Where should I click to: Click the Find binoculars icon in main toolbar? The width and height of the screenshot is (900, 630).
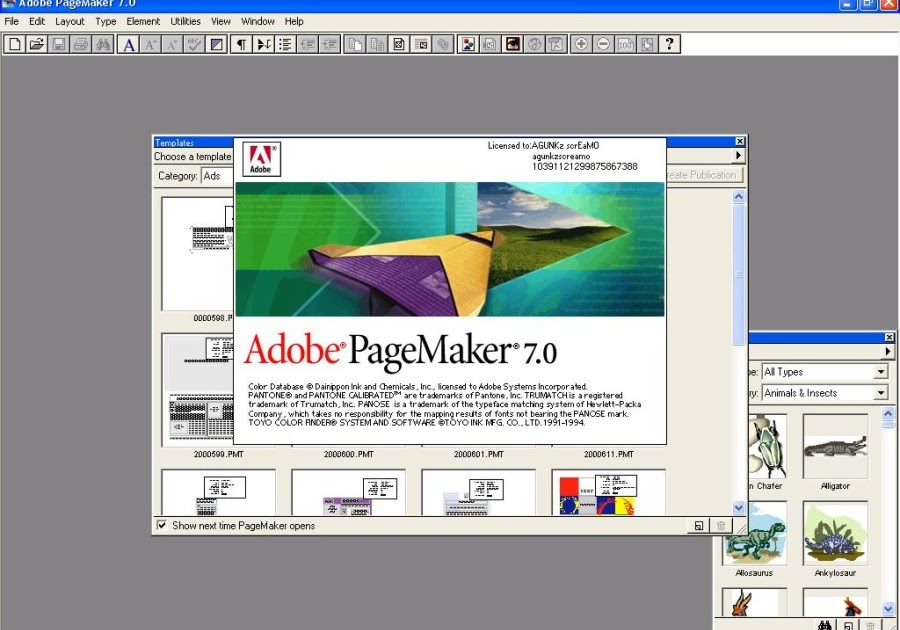click(103, 44)
